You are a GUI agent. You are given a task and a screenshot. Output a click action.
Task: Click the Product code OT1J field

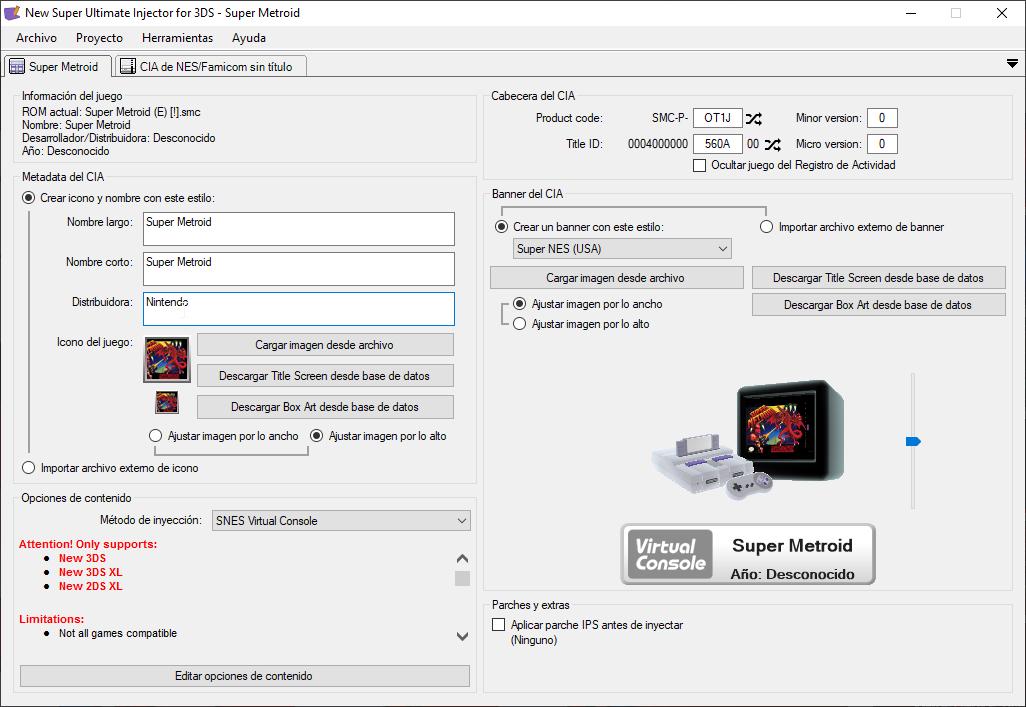(717, 118)
